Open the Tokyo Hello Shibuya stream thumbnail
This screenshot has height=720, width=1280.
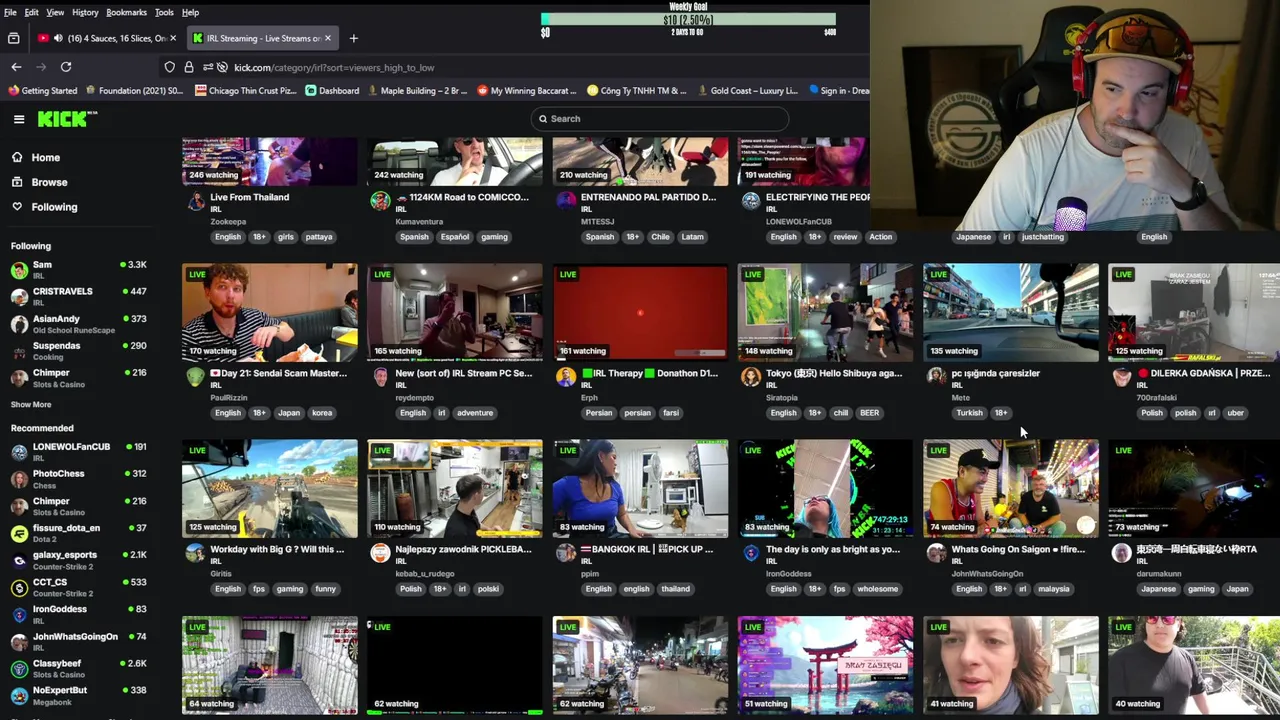click(825, 312)
